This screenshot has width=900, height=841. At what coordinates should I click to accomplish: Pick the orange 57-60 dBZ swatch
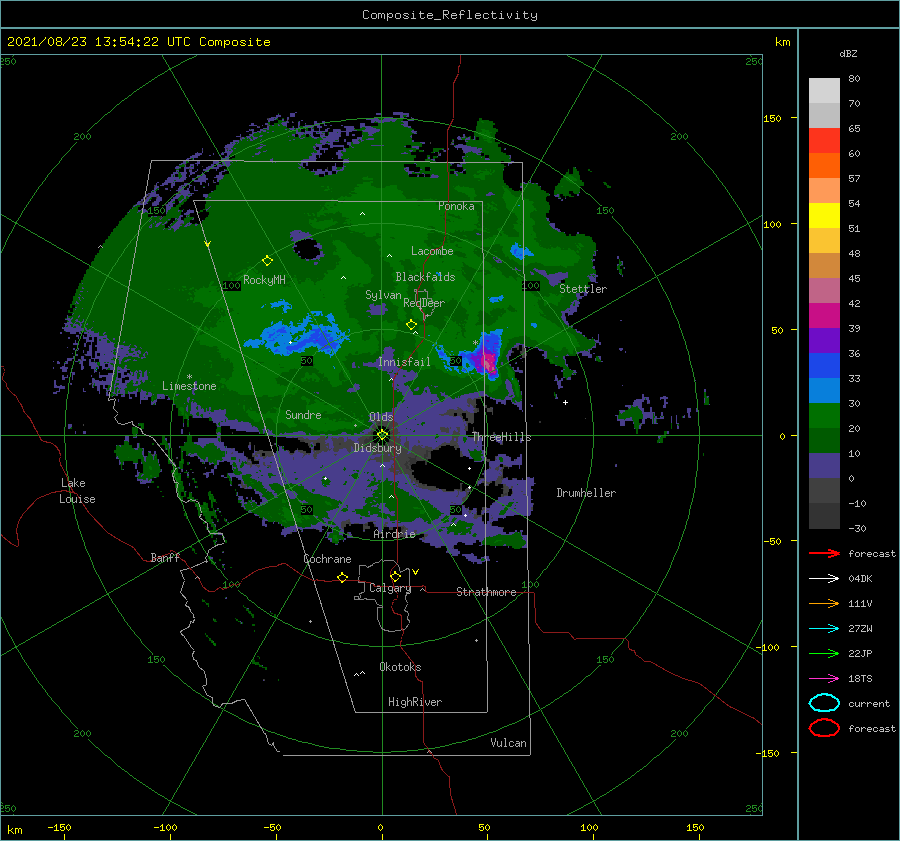point(824,166)
